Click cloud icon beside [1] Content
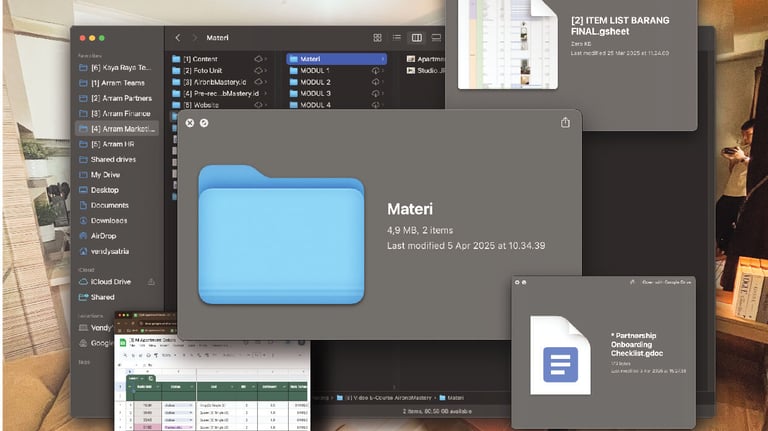Viewport: 768px width, 431px height. coord(258,59)
